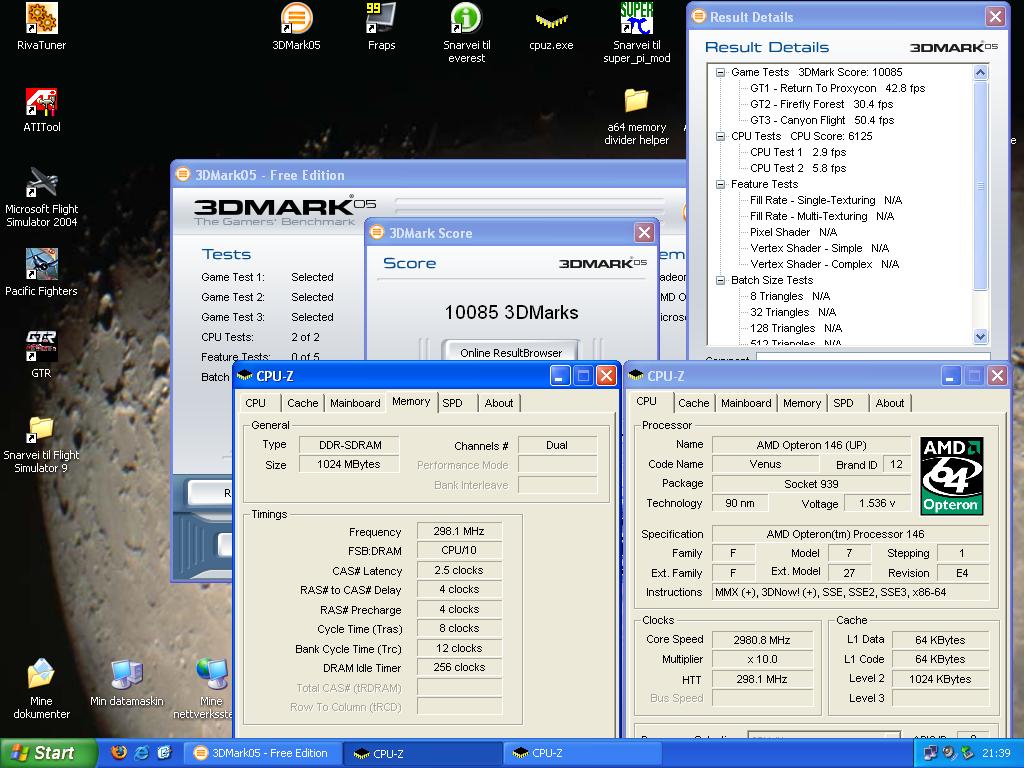Close the 3DMark Score dialog
The height and width of the screenshot is (768, 1024).
[x=644, y=232]
